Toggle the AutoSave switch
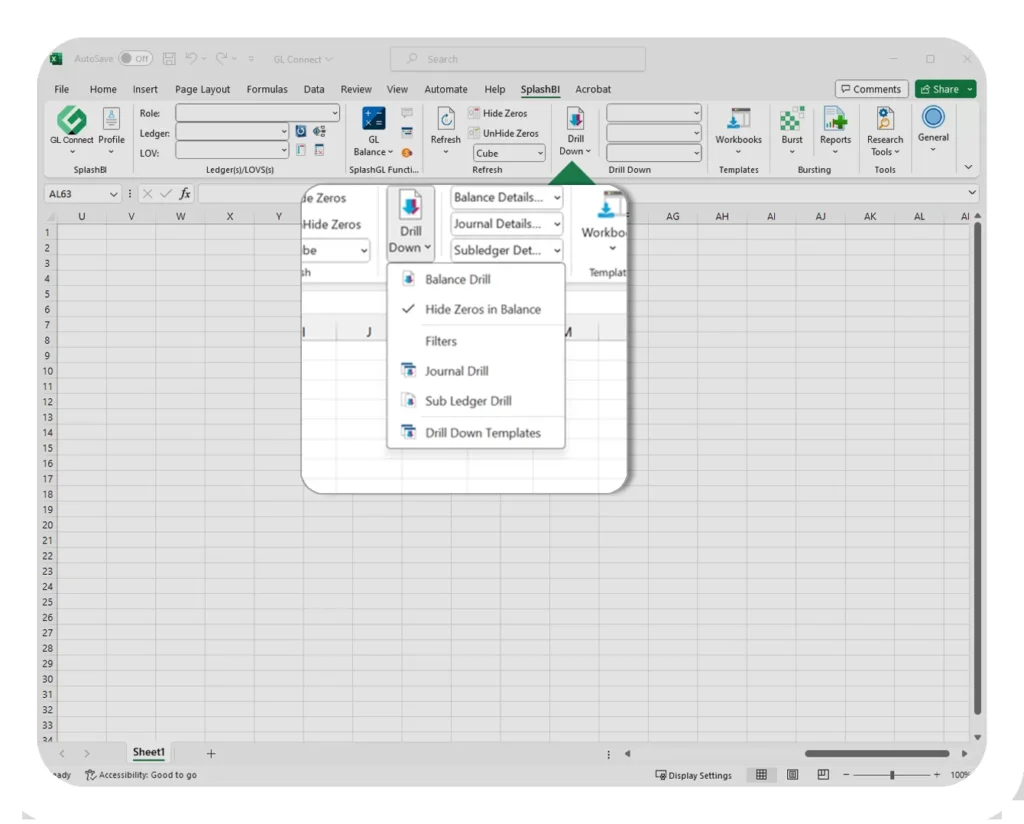 135,59
